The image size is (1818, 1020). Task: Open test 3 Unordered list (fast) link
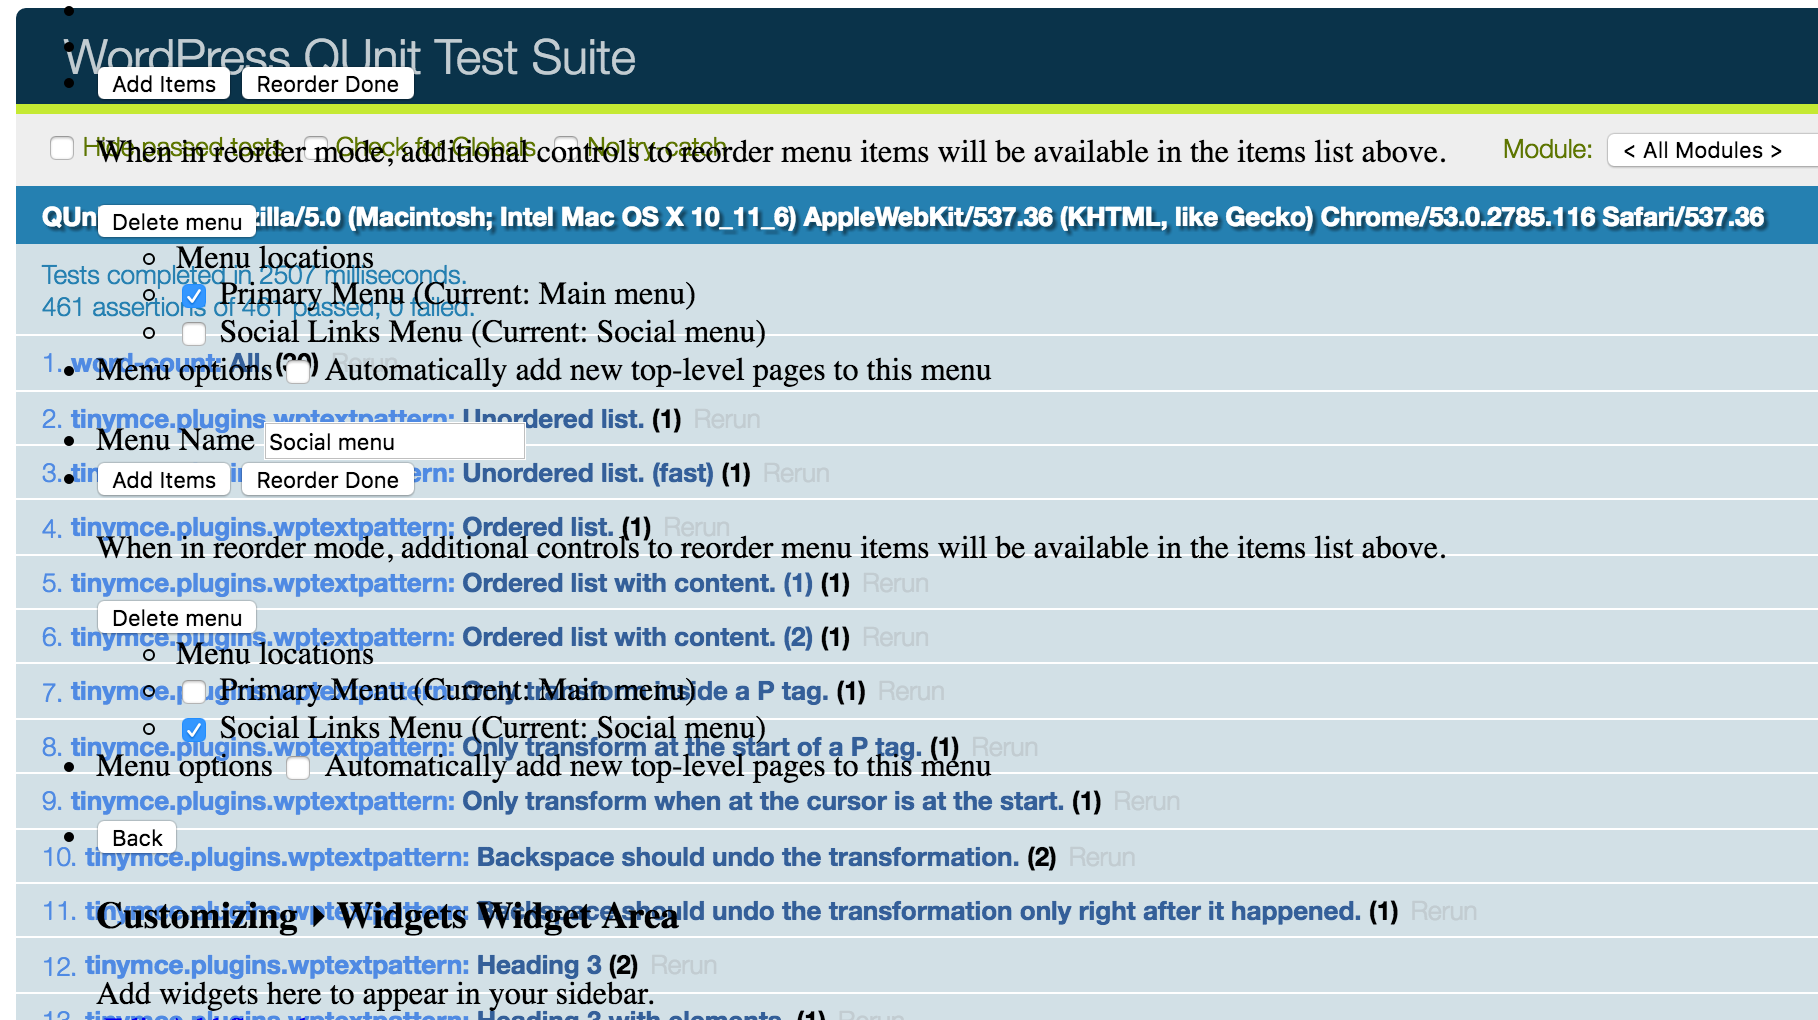tap(392, 473)
